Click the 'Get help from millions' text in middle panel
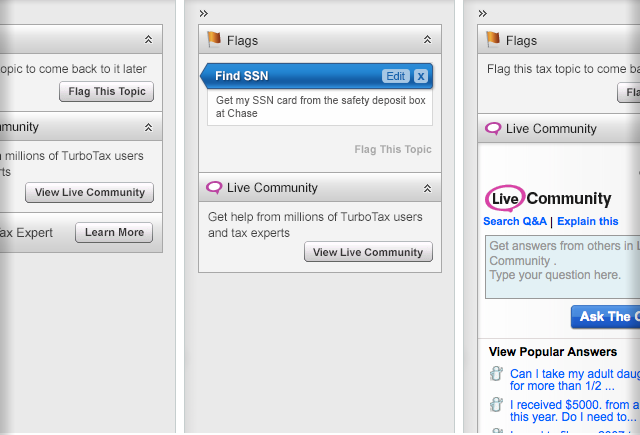This screenshot has width=640, height=435. pyautogui.click(x=315, y=225)
